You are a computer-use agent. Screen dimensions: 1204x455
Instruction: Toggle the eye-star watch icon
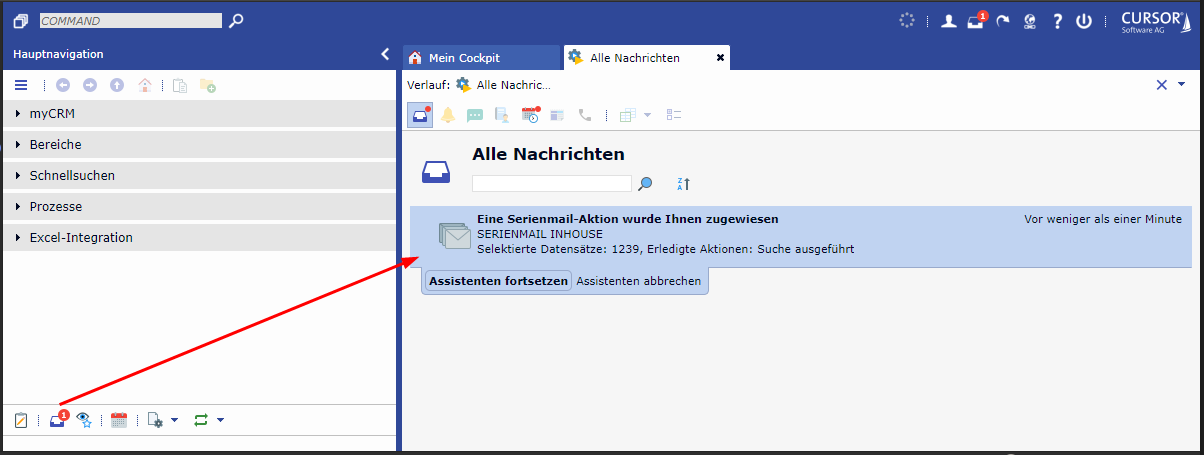pos(85,421)
